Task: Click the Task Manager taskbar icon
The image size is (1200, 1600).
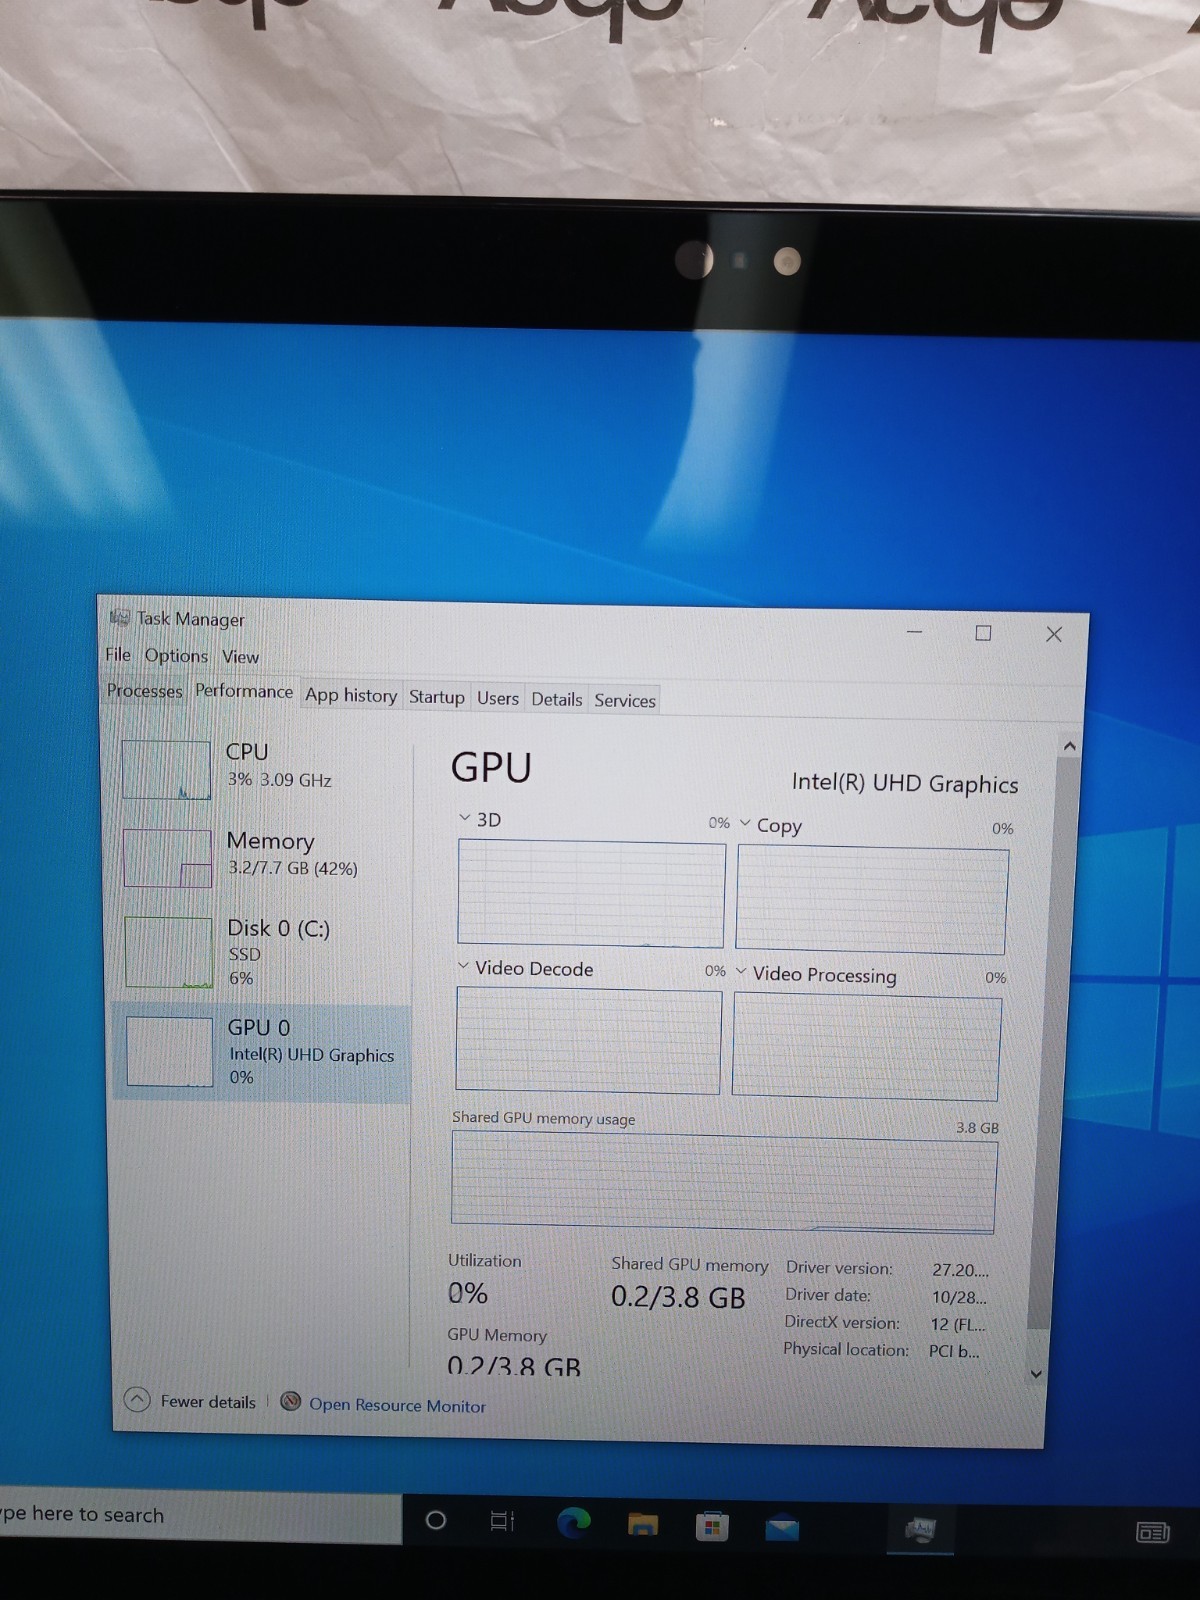Action: (920, 1530)
